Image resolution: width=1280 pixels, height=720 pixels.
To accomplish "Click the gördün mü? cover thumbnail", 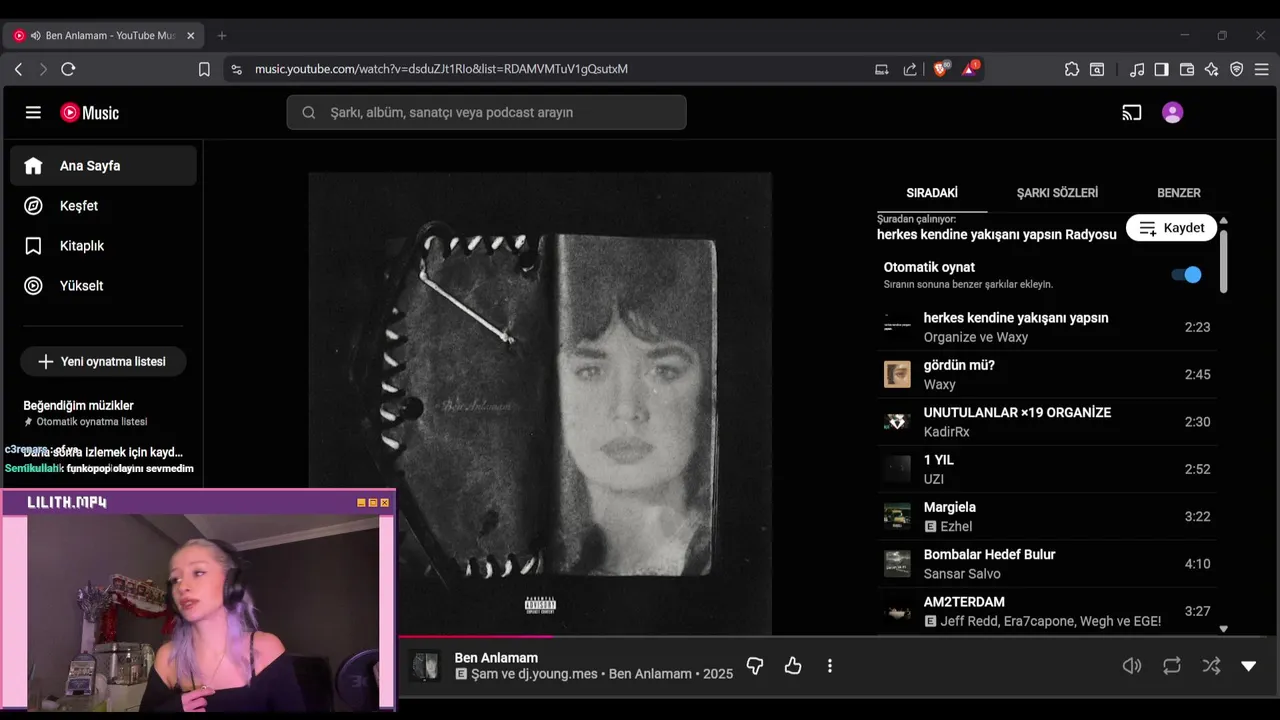I will click(897, 375).
